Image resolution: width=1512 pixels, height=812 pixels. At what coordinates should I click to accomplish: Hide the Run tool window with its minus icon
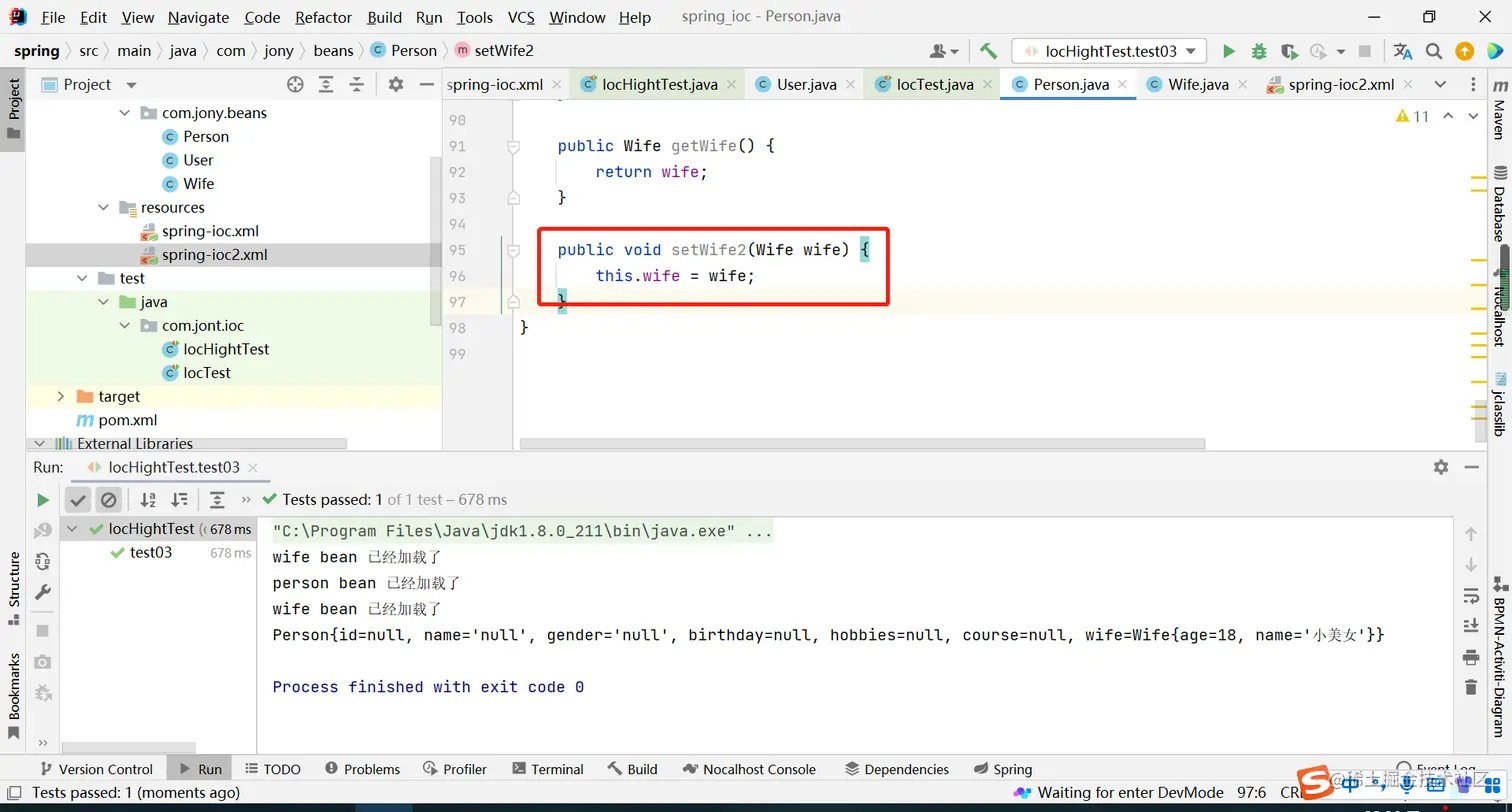(1471, 467)
